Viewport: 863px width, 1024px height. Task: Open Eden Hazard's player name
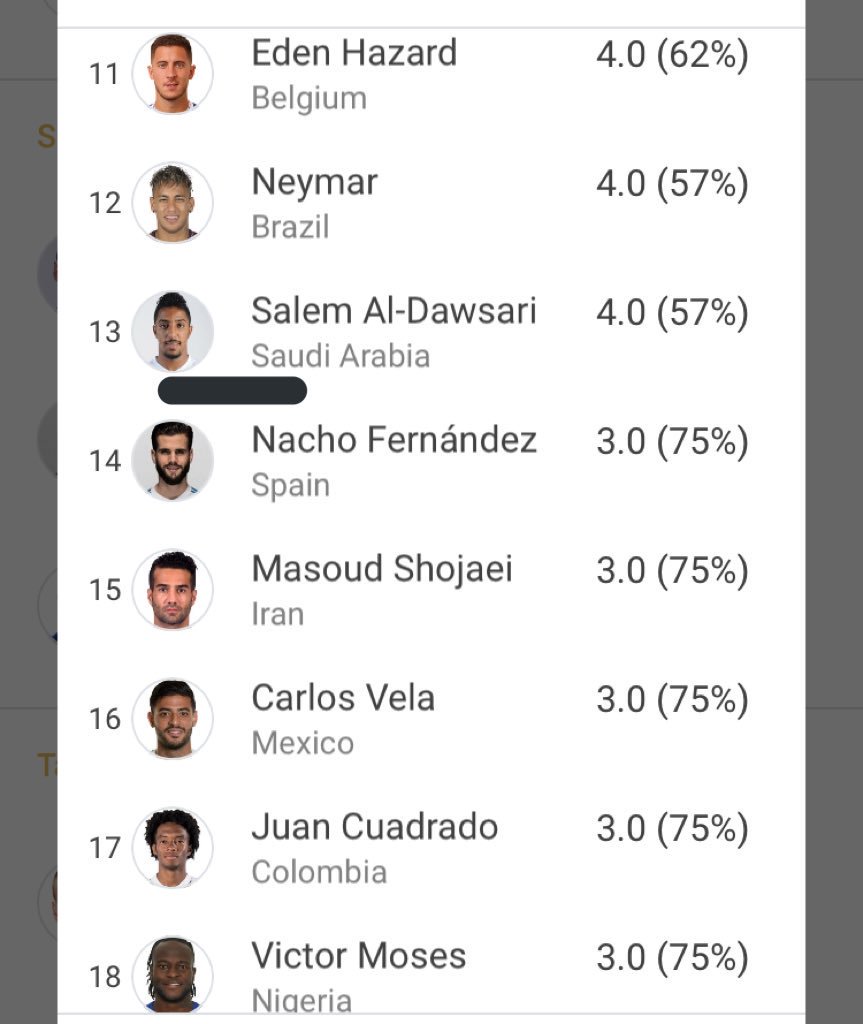[x=354, y=53]
